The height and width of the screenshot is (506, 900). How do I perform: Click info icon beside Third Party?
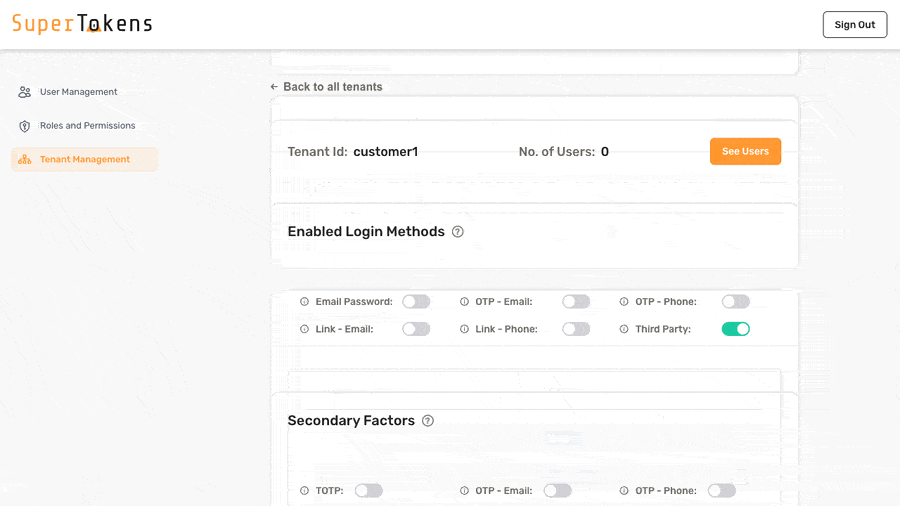coord(625,329)
